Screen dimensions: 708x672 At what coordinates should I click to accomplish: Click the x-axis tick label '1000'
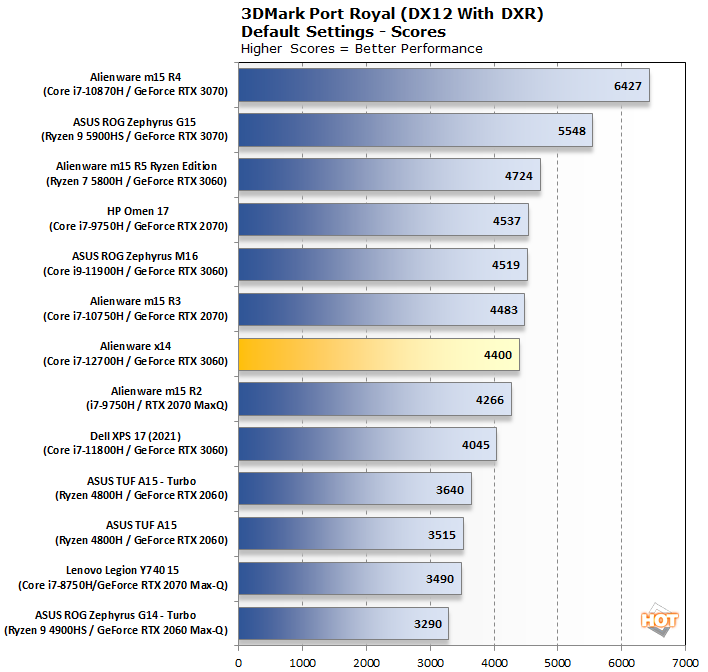tap(303, 663)
